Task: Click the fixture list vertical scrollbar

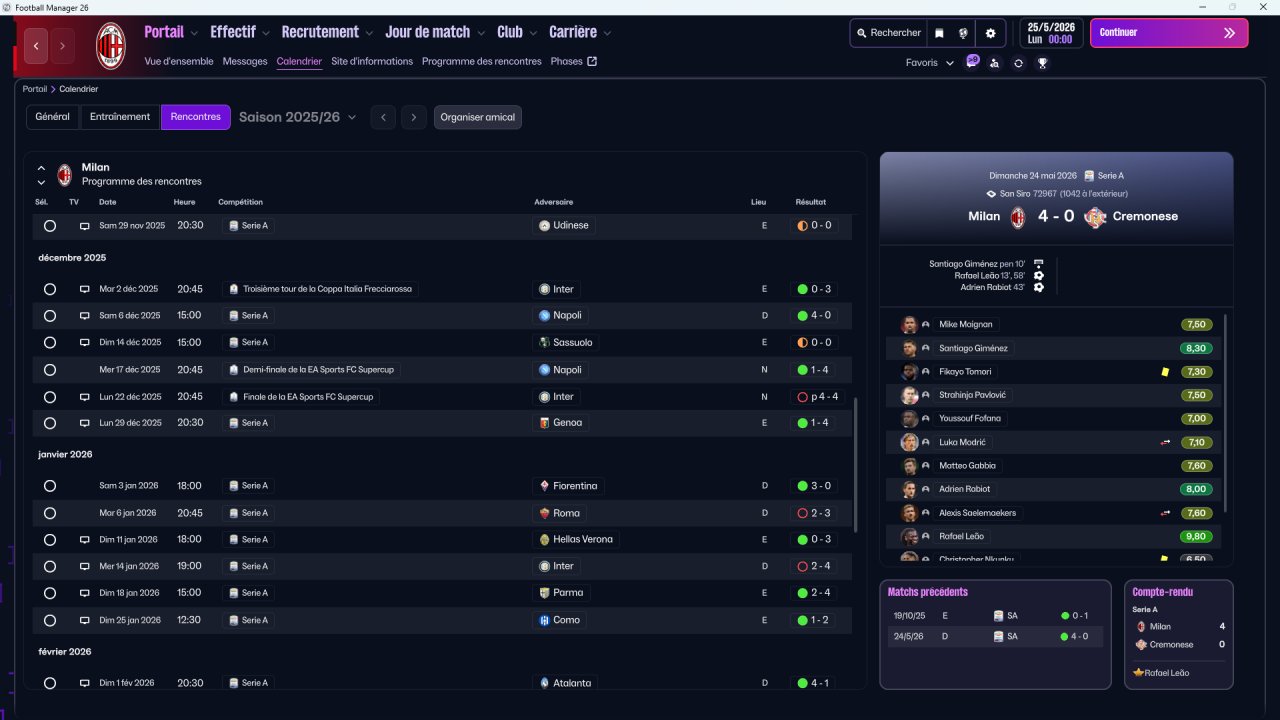Action: click(x=856, y=465)
